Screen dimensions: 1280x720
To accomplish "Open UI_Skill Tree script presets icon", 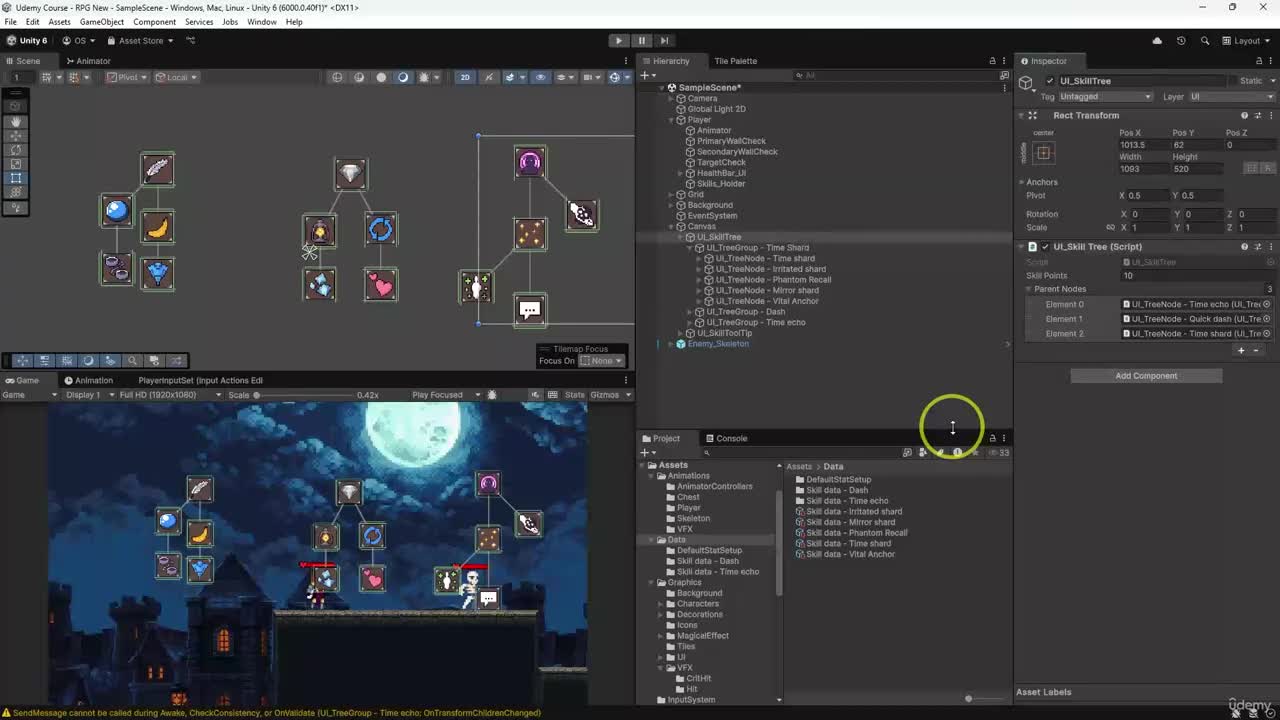I will click(1258, 247).
